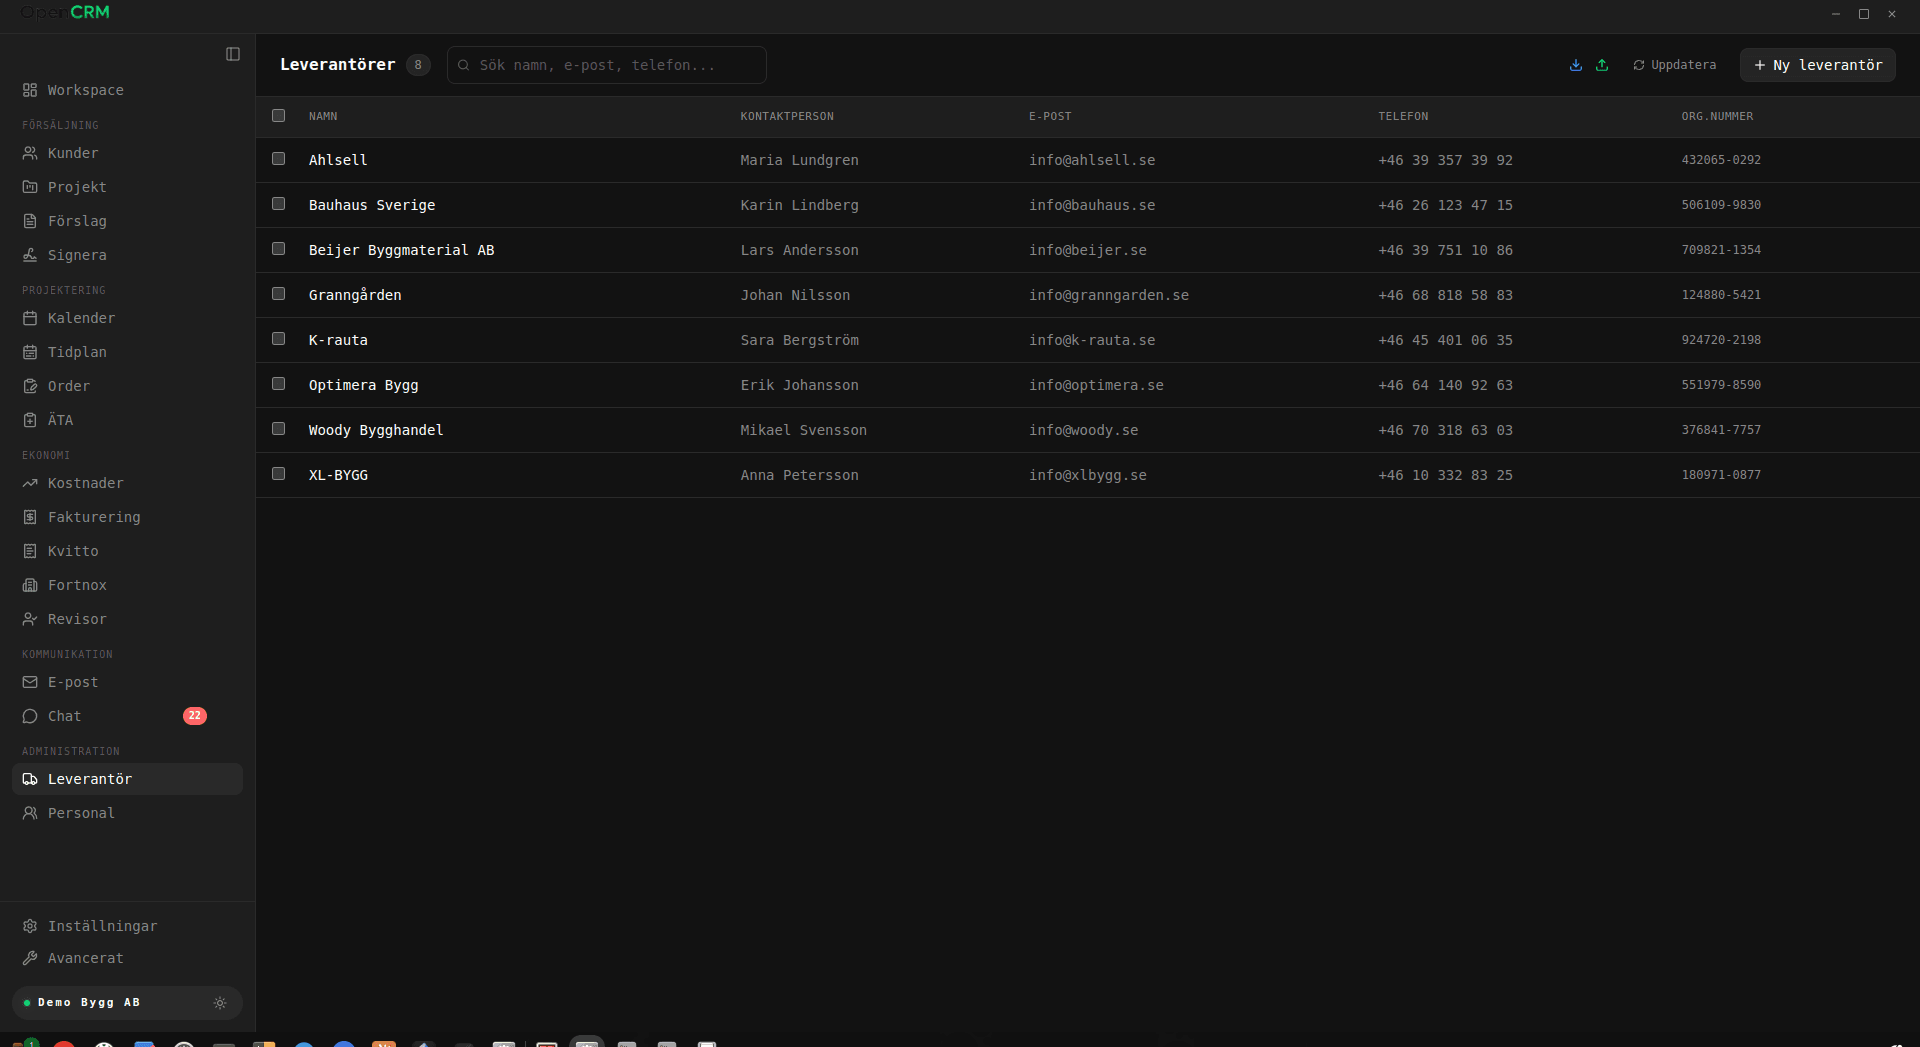Click the Avancerat wrench icon
This screenshot has width=1920, height=1047.
[30, 958]
